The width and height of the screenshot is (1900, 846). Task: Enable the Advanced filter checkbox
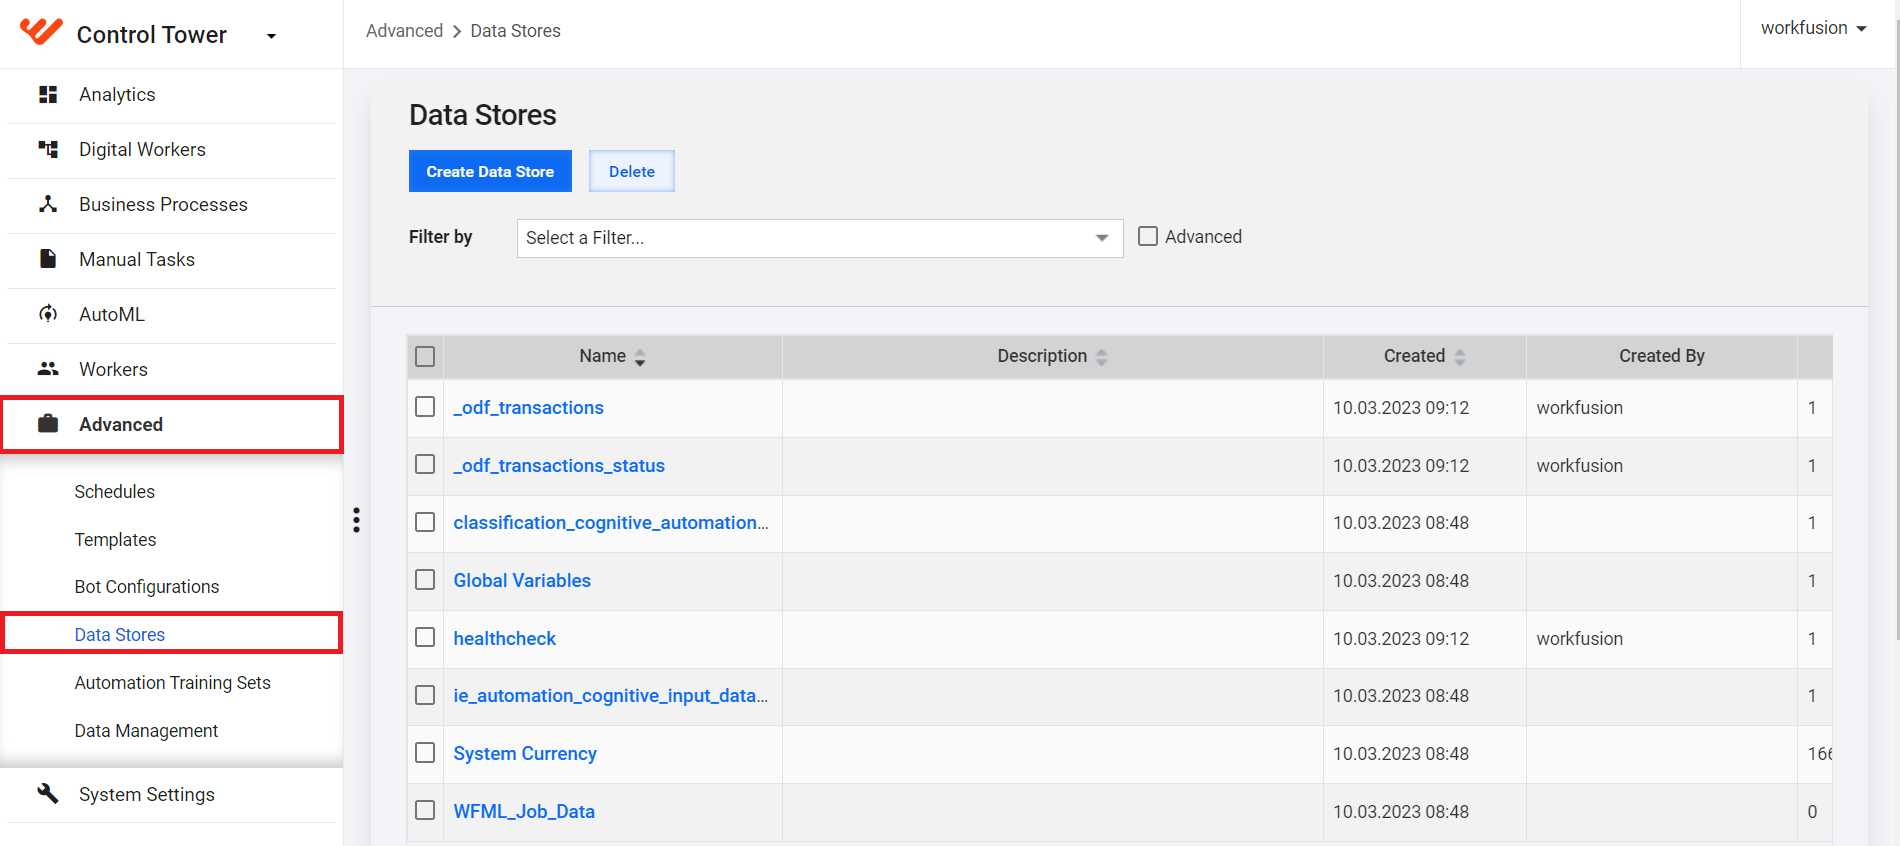click(1148, 237)
